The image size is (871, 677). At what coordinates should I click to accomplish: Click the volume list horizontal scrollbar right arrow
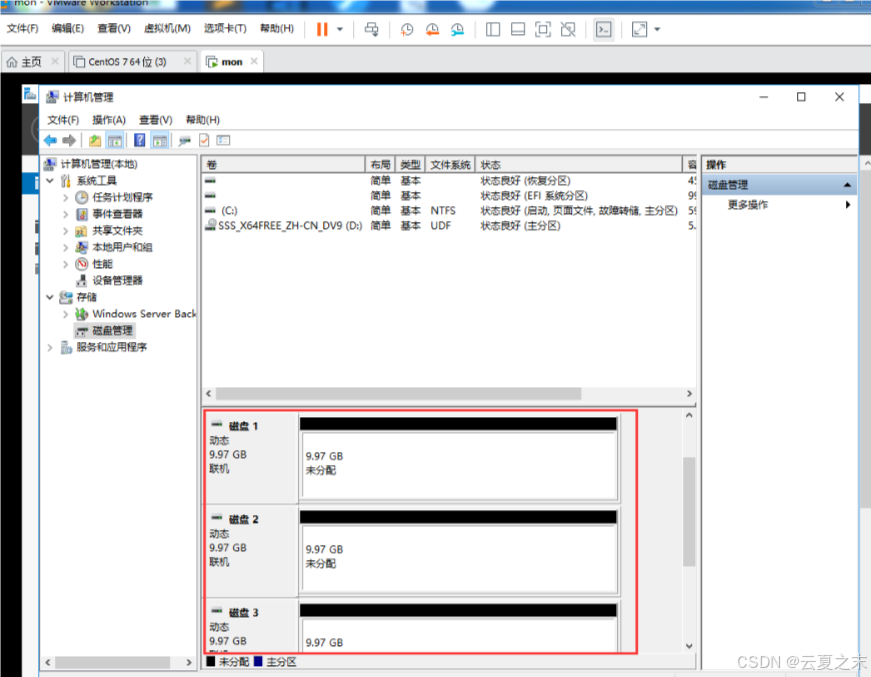click(689, 393)
